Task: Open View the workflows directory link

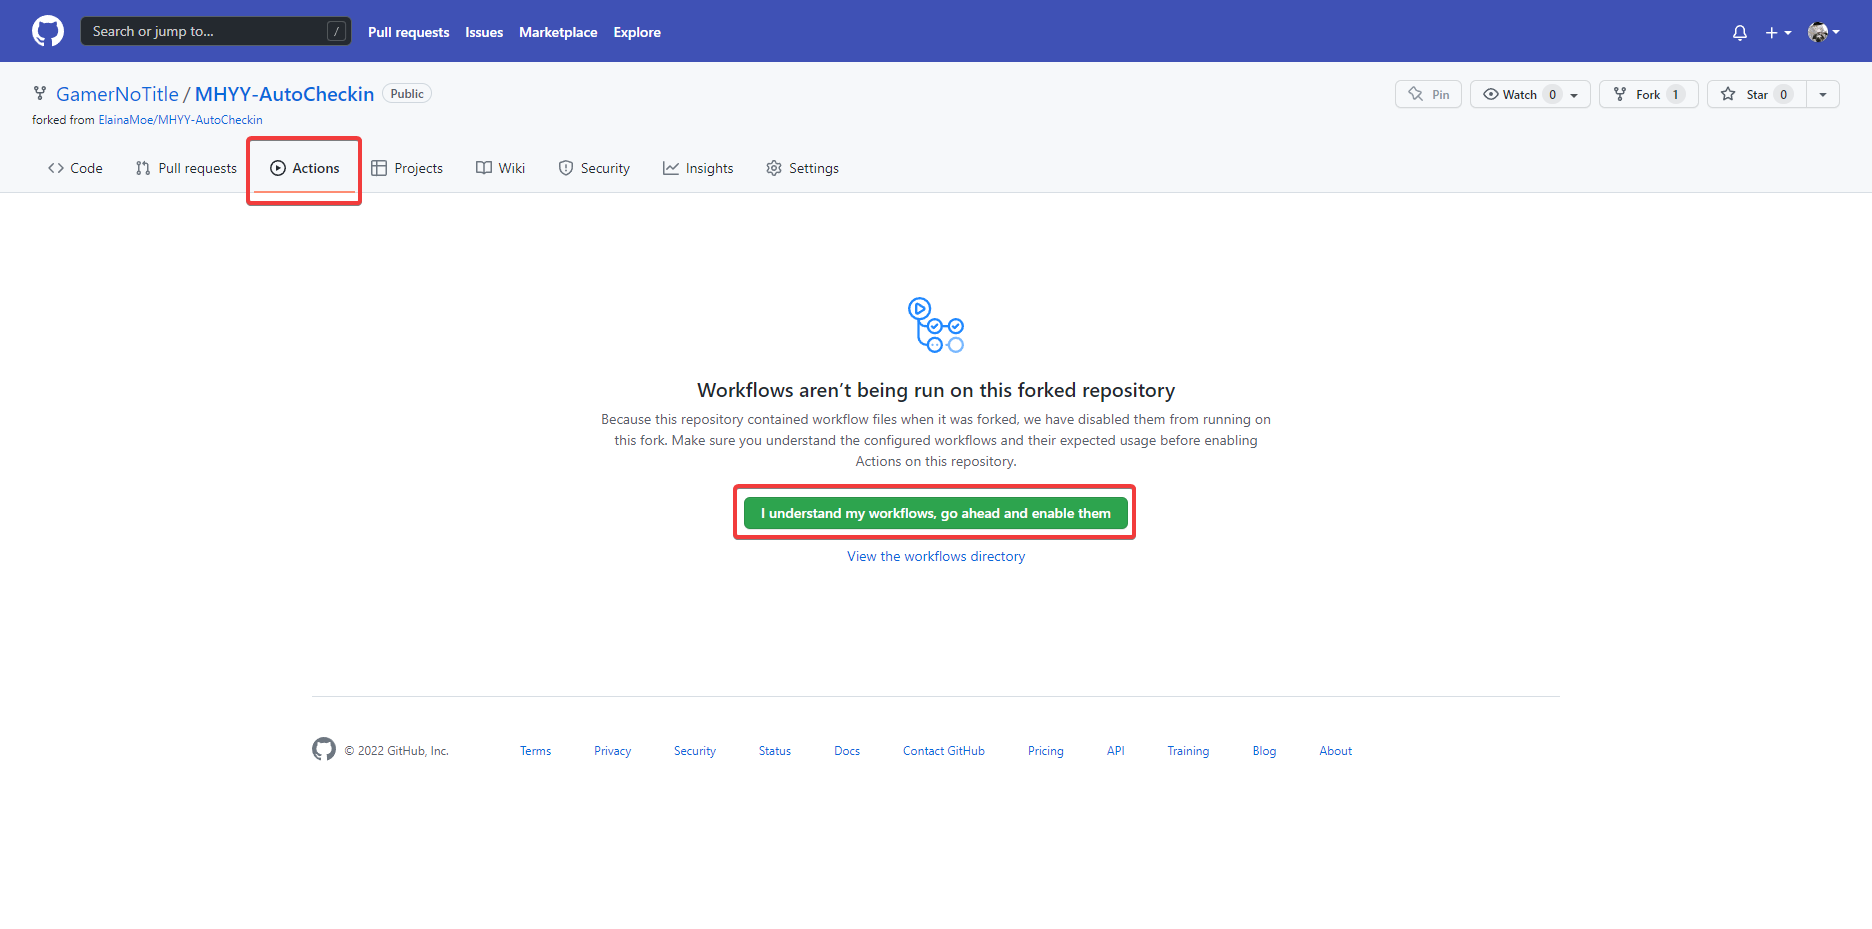Action: [936, 556]
